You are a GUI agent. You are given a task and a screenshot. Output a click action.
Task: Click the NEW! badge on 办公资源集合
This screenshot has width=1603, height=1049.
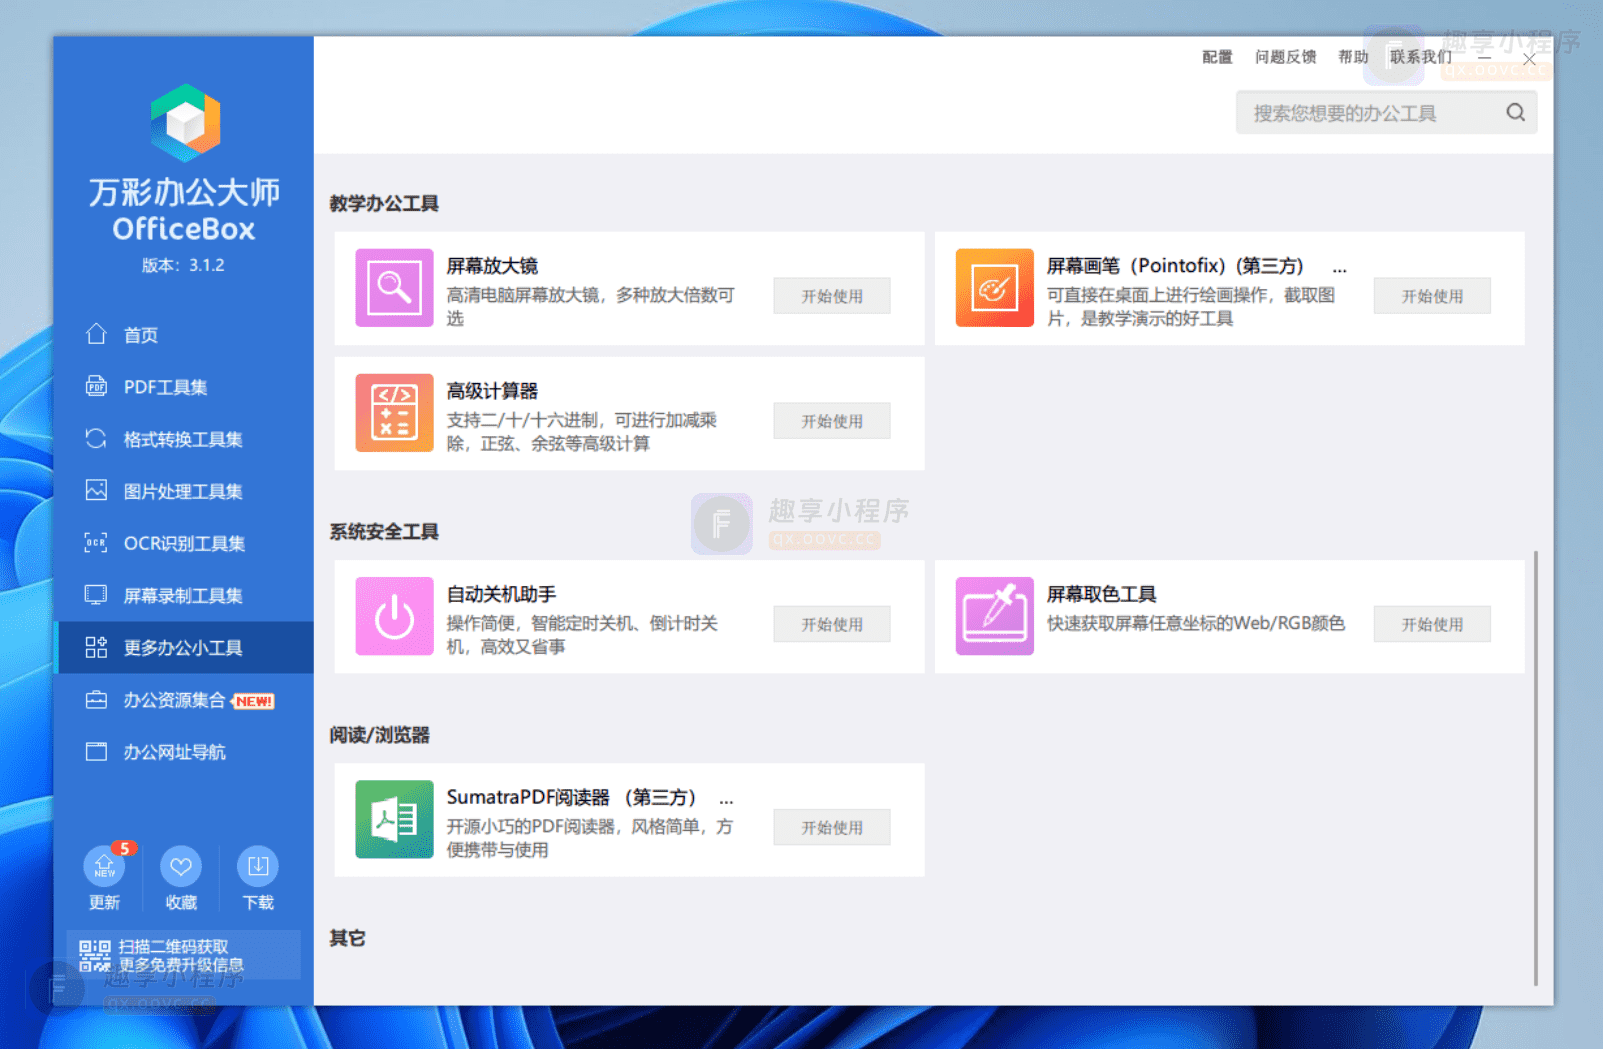click(x=253, y=701)
